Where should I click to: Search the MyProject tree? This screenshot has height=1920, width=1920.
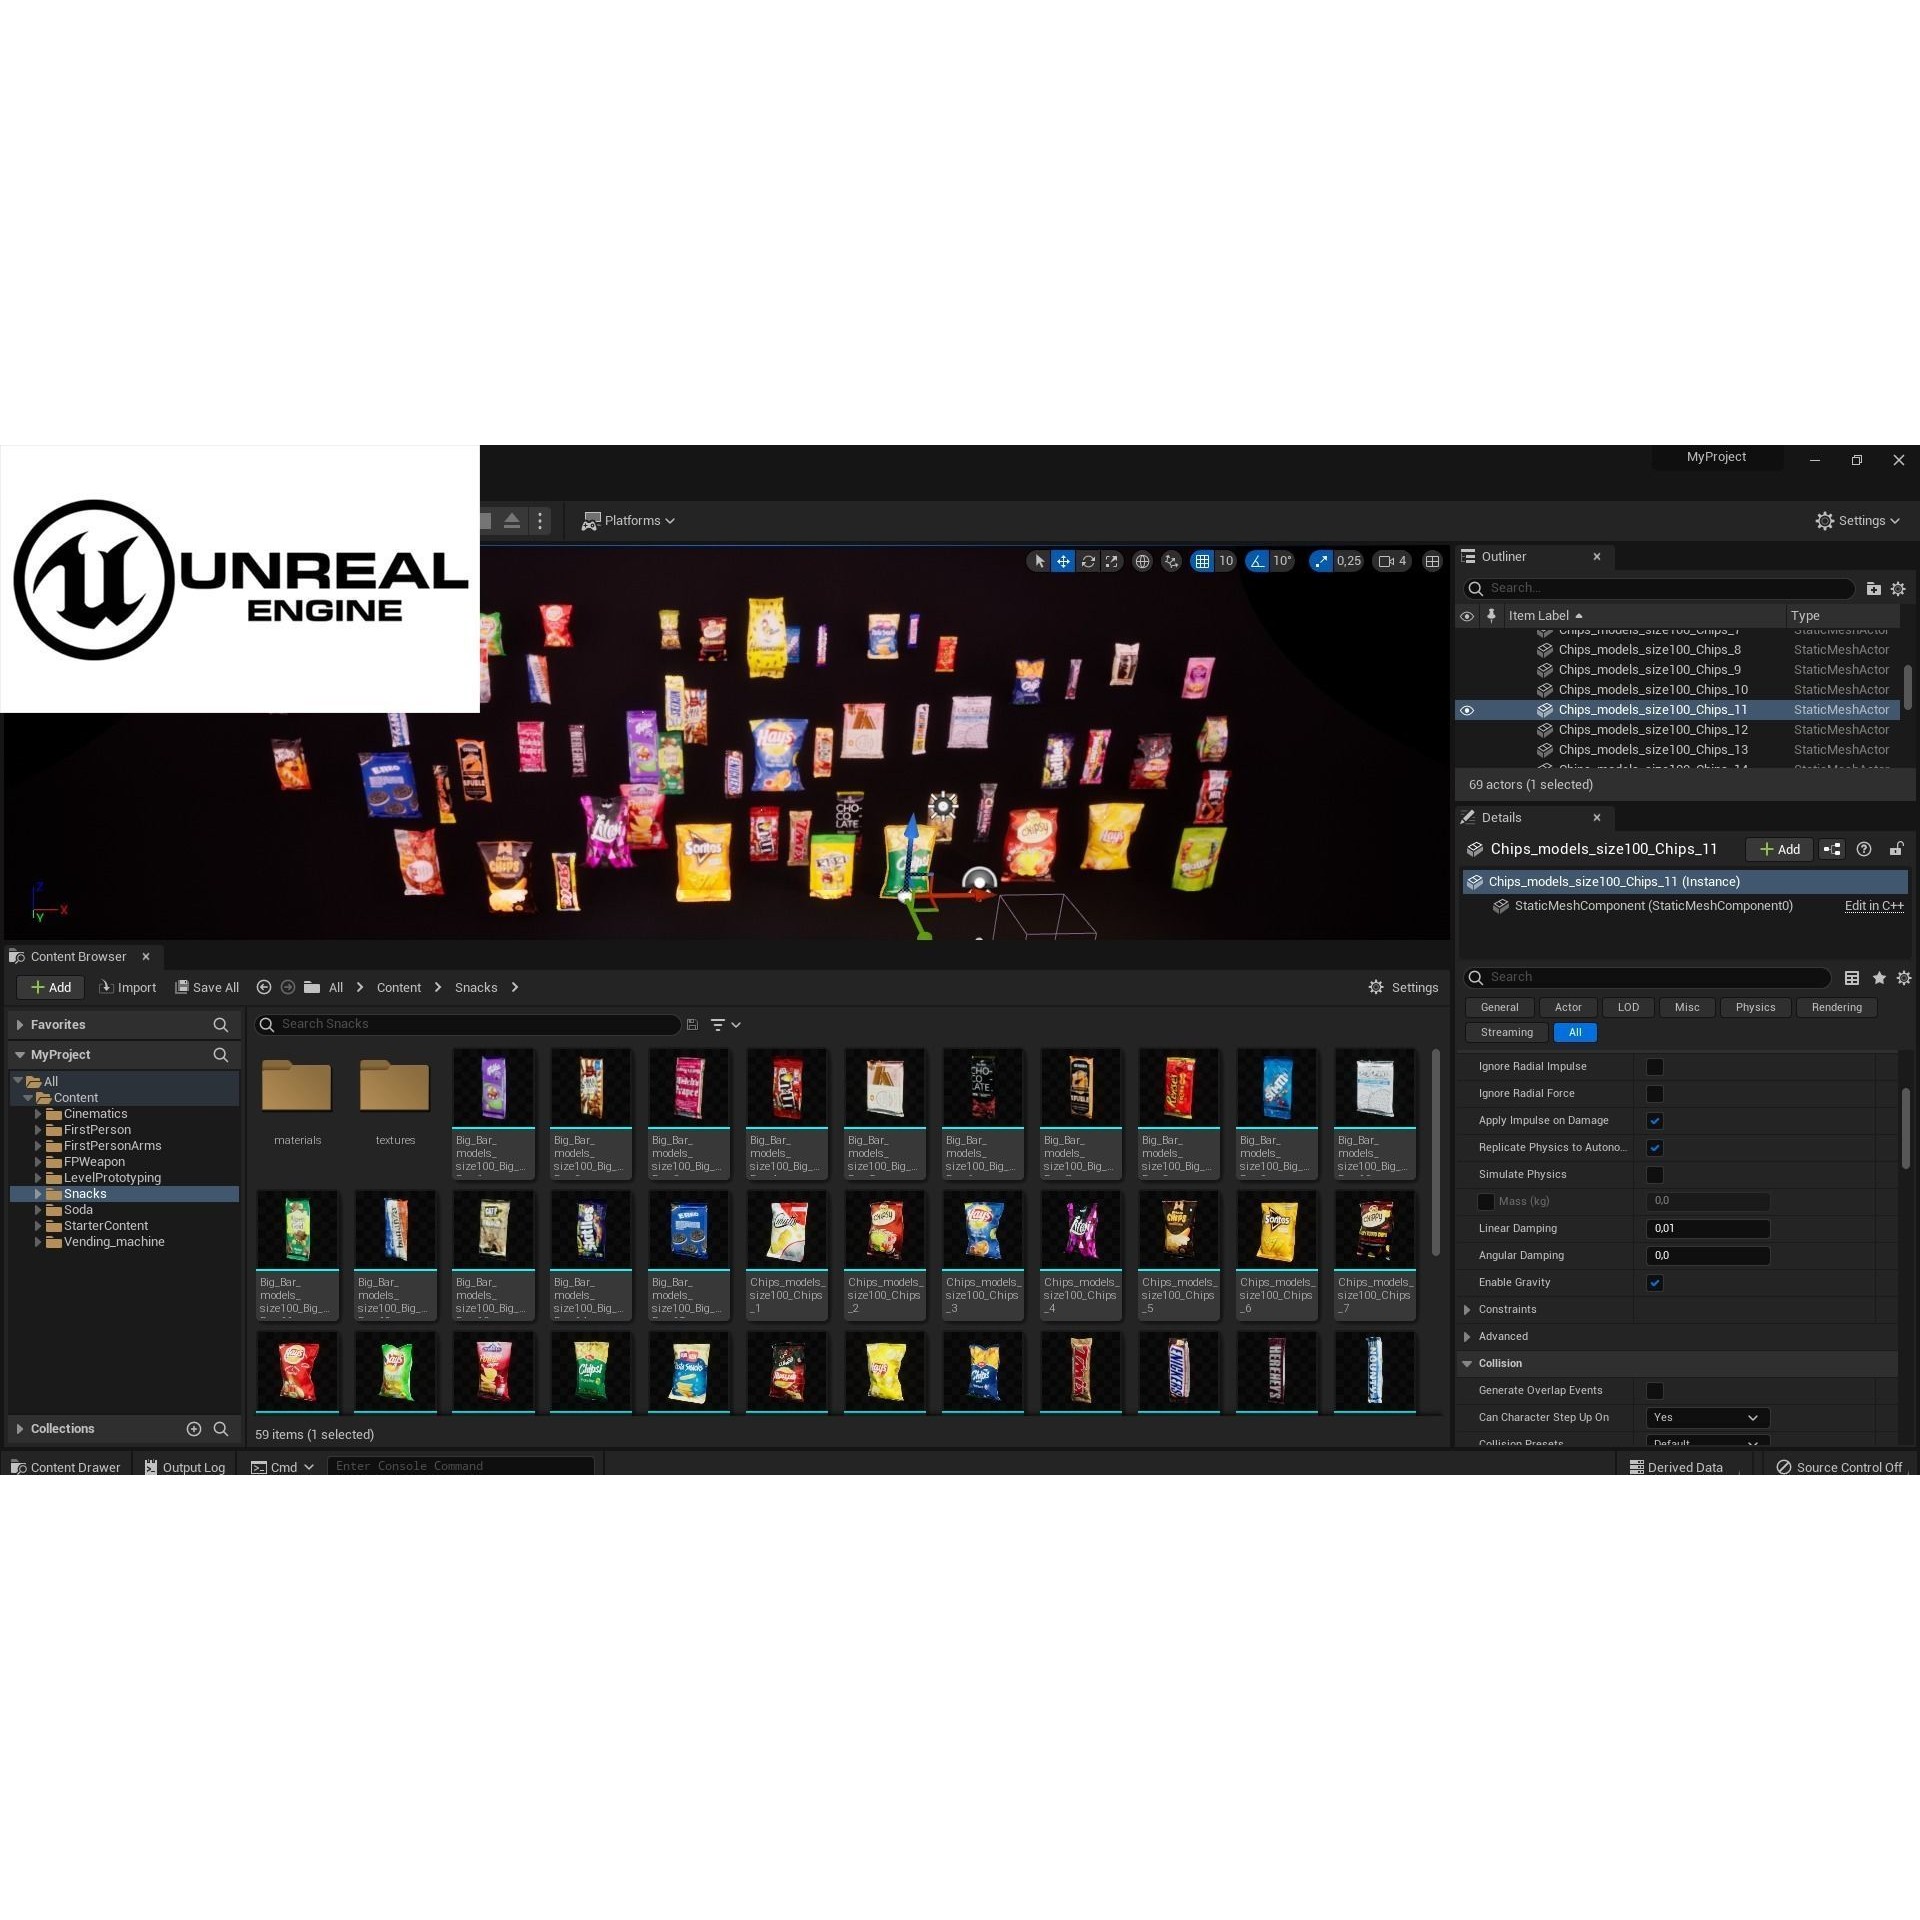point(221,1055)
